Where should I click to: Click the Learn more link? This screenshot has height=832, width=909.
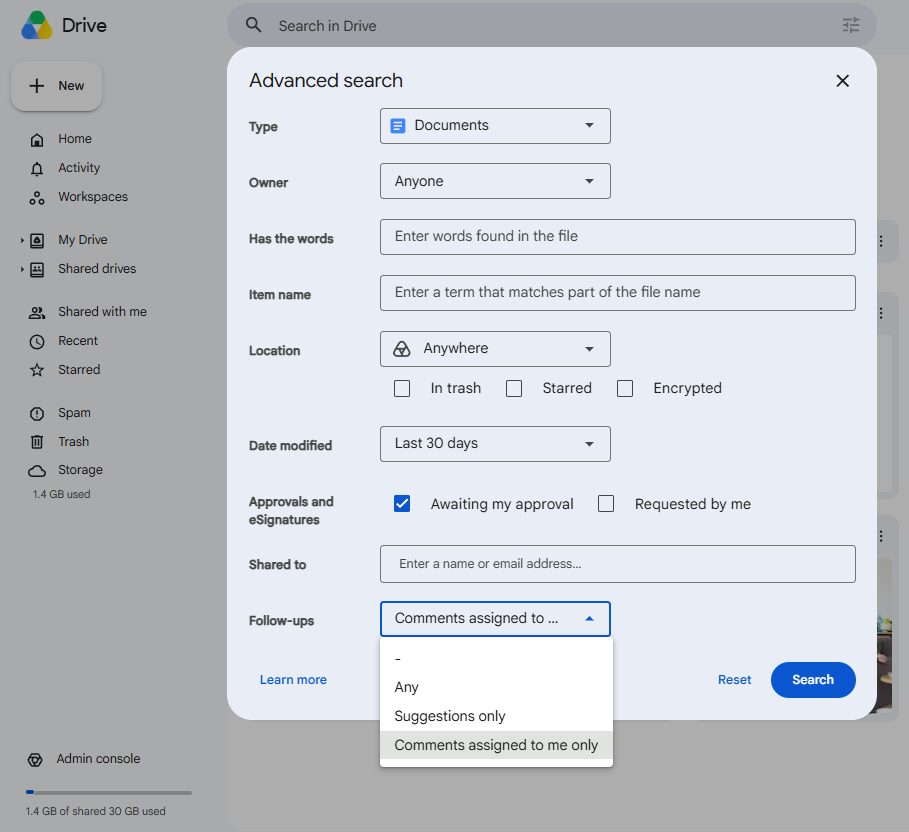coord(293,680)
